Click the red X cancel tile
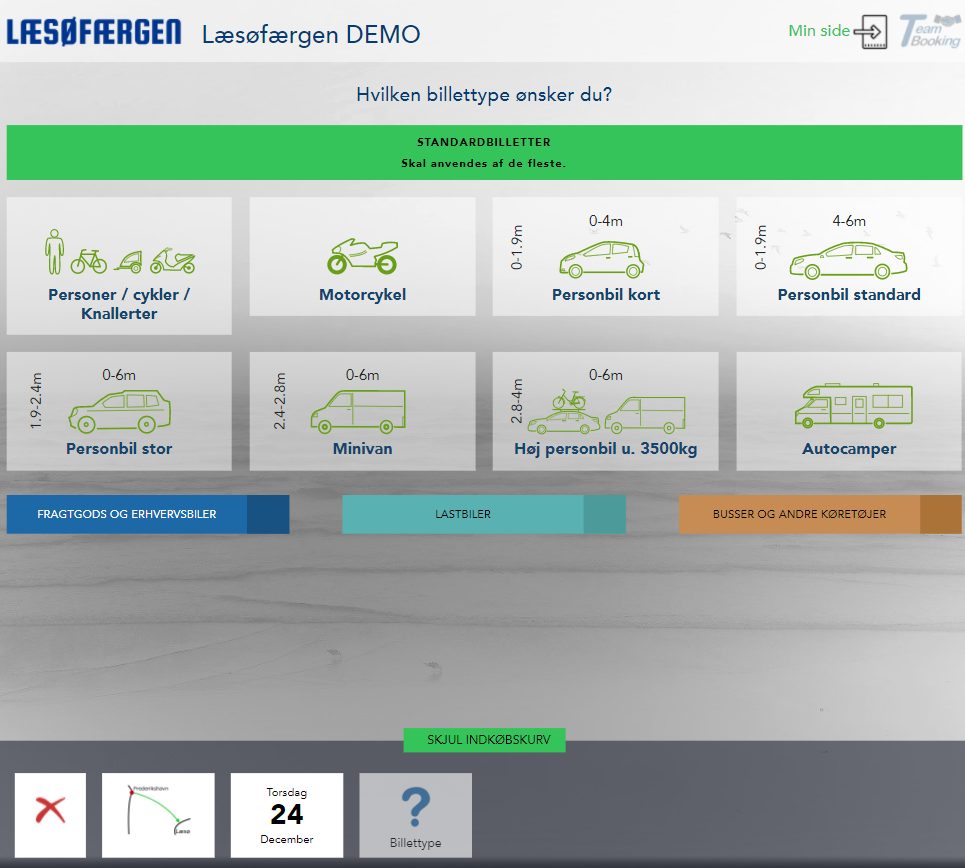 pos(50,814)
